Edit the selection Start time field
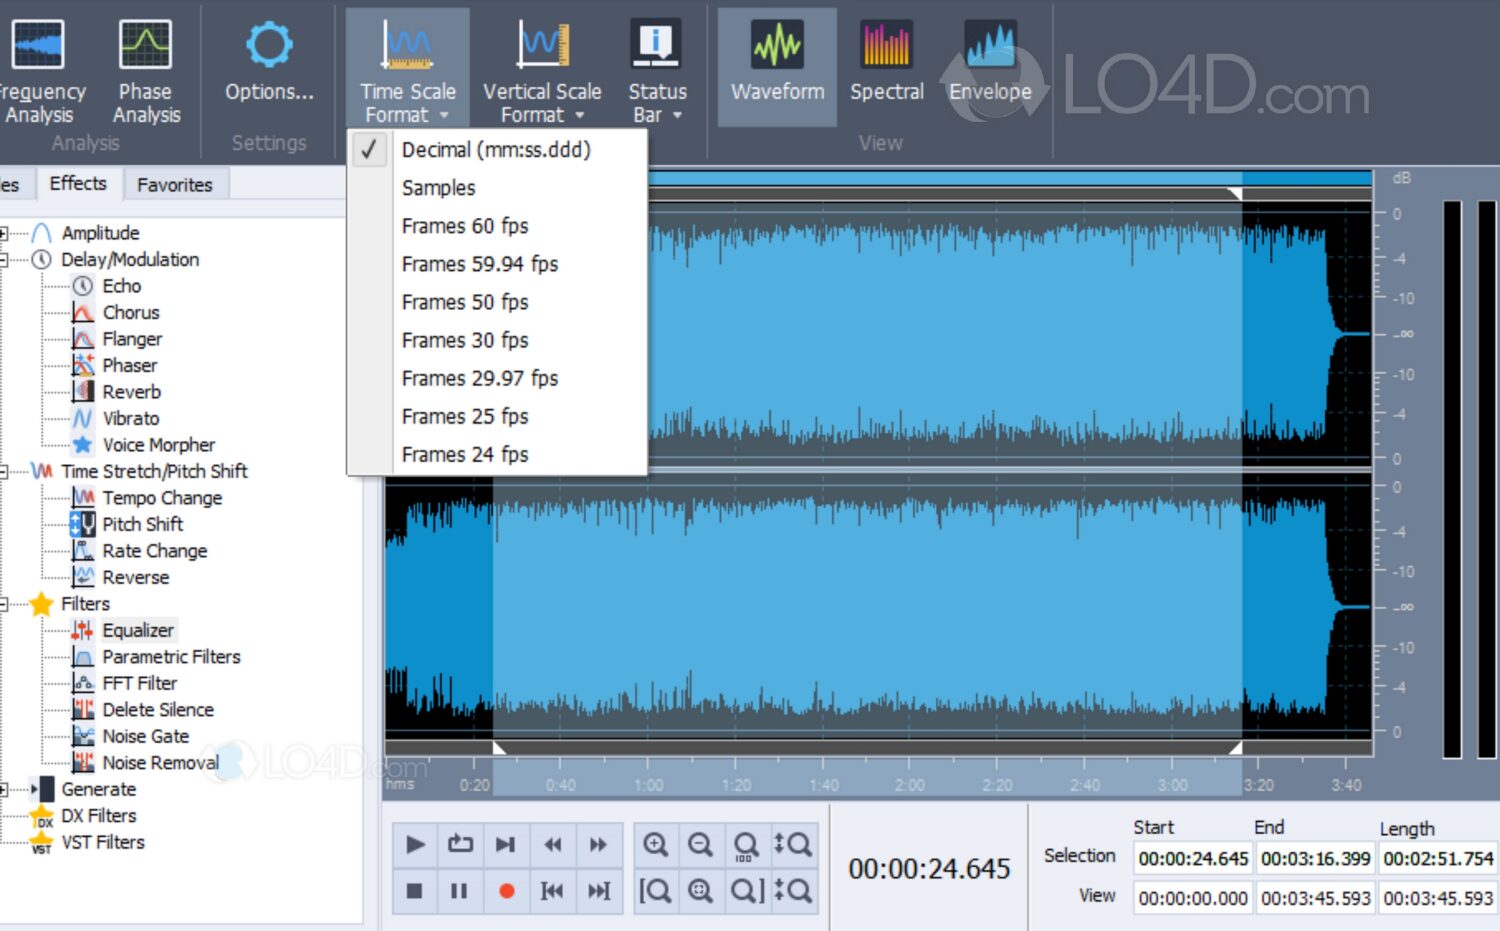This screenshot has width=1500, height=931. click(1192, 858)
